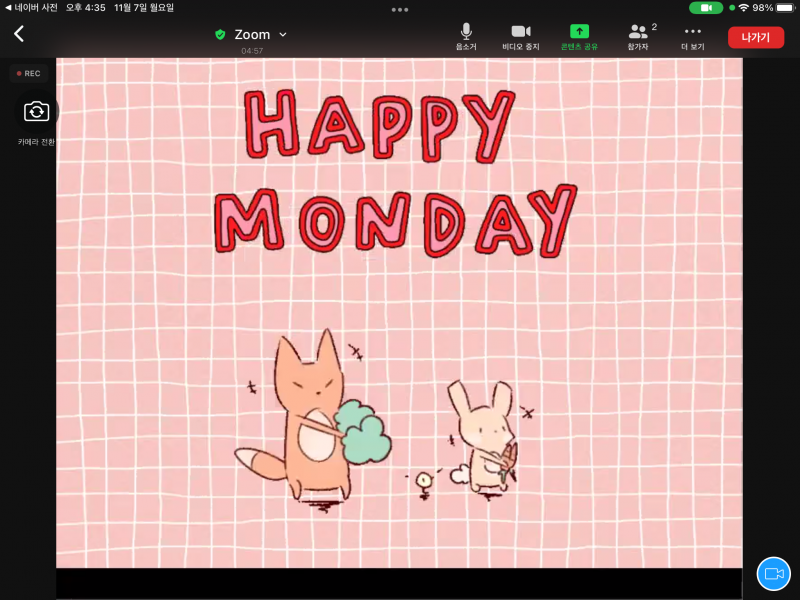Screen dimensions: 800x600
Task: Tap the back chevron at top left
Action: click(x=19, y=34)
